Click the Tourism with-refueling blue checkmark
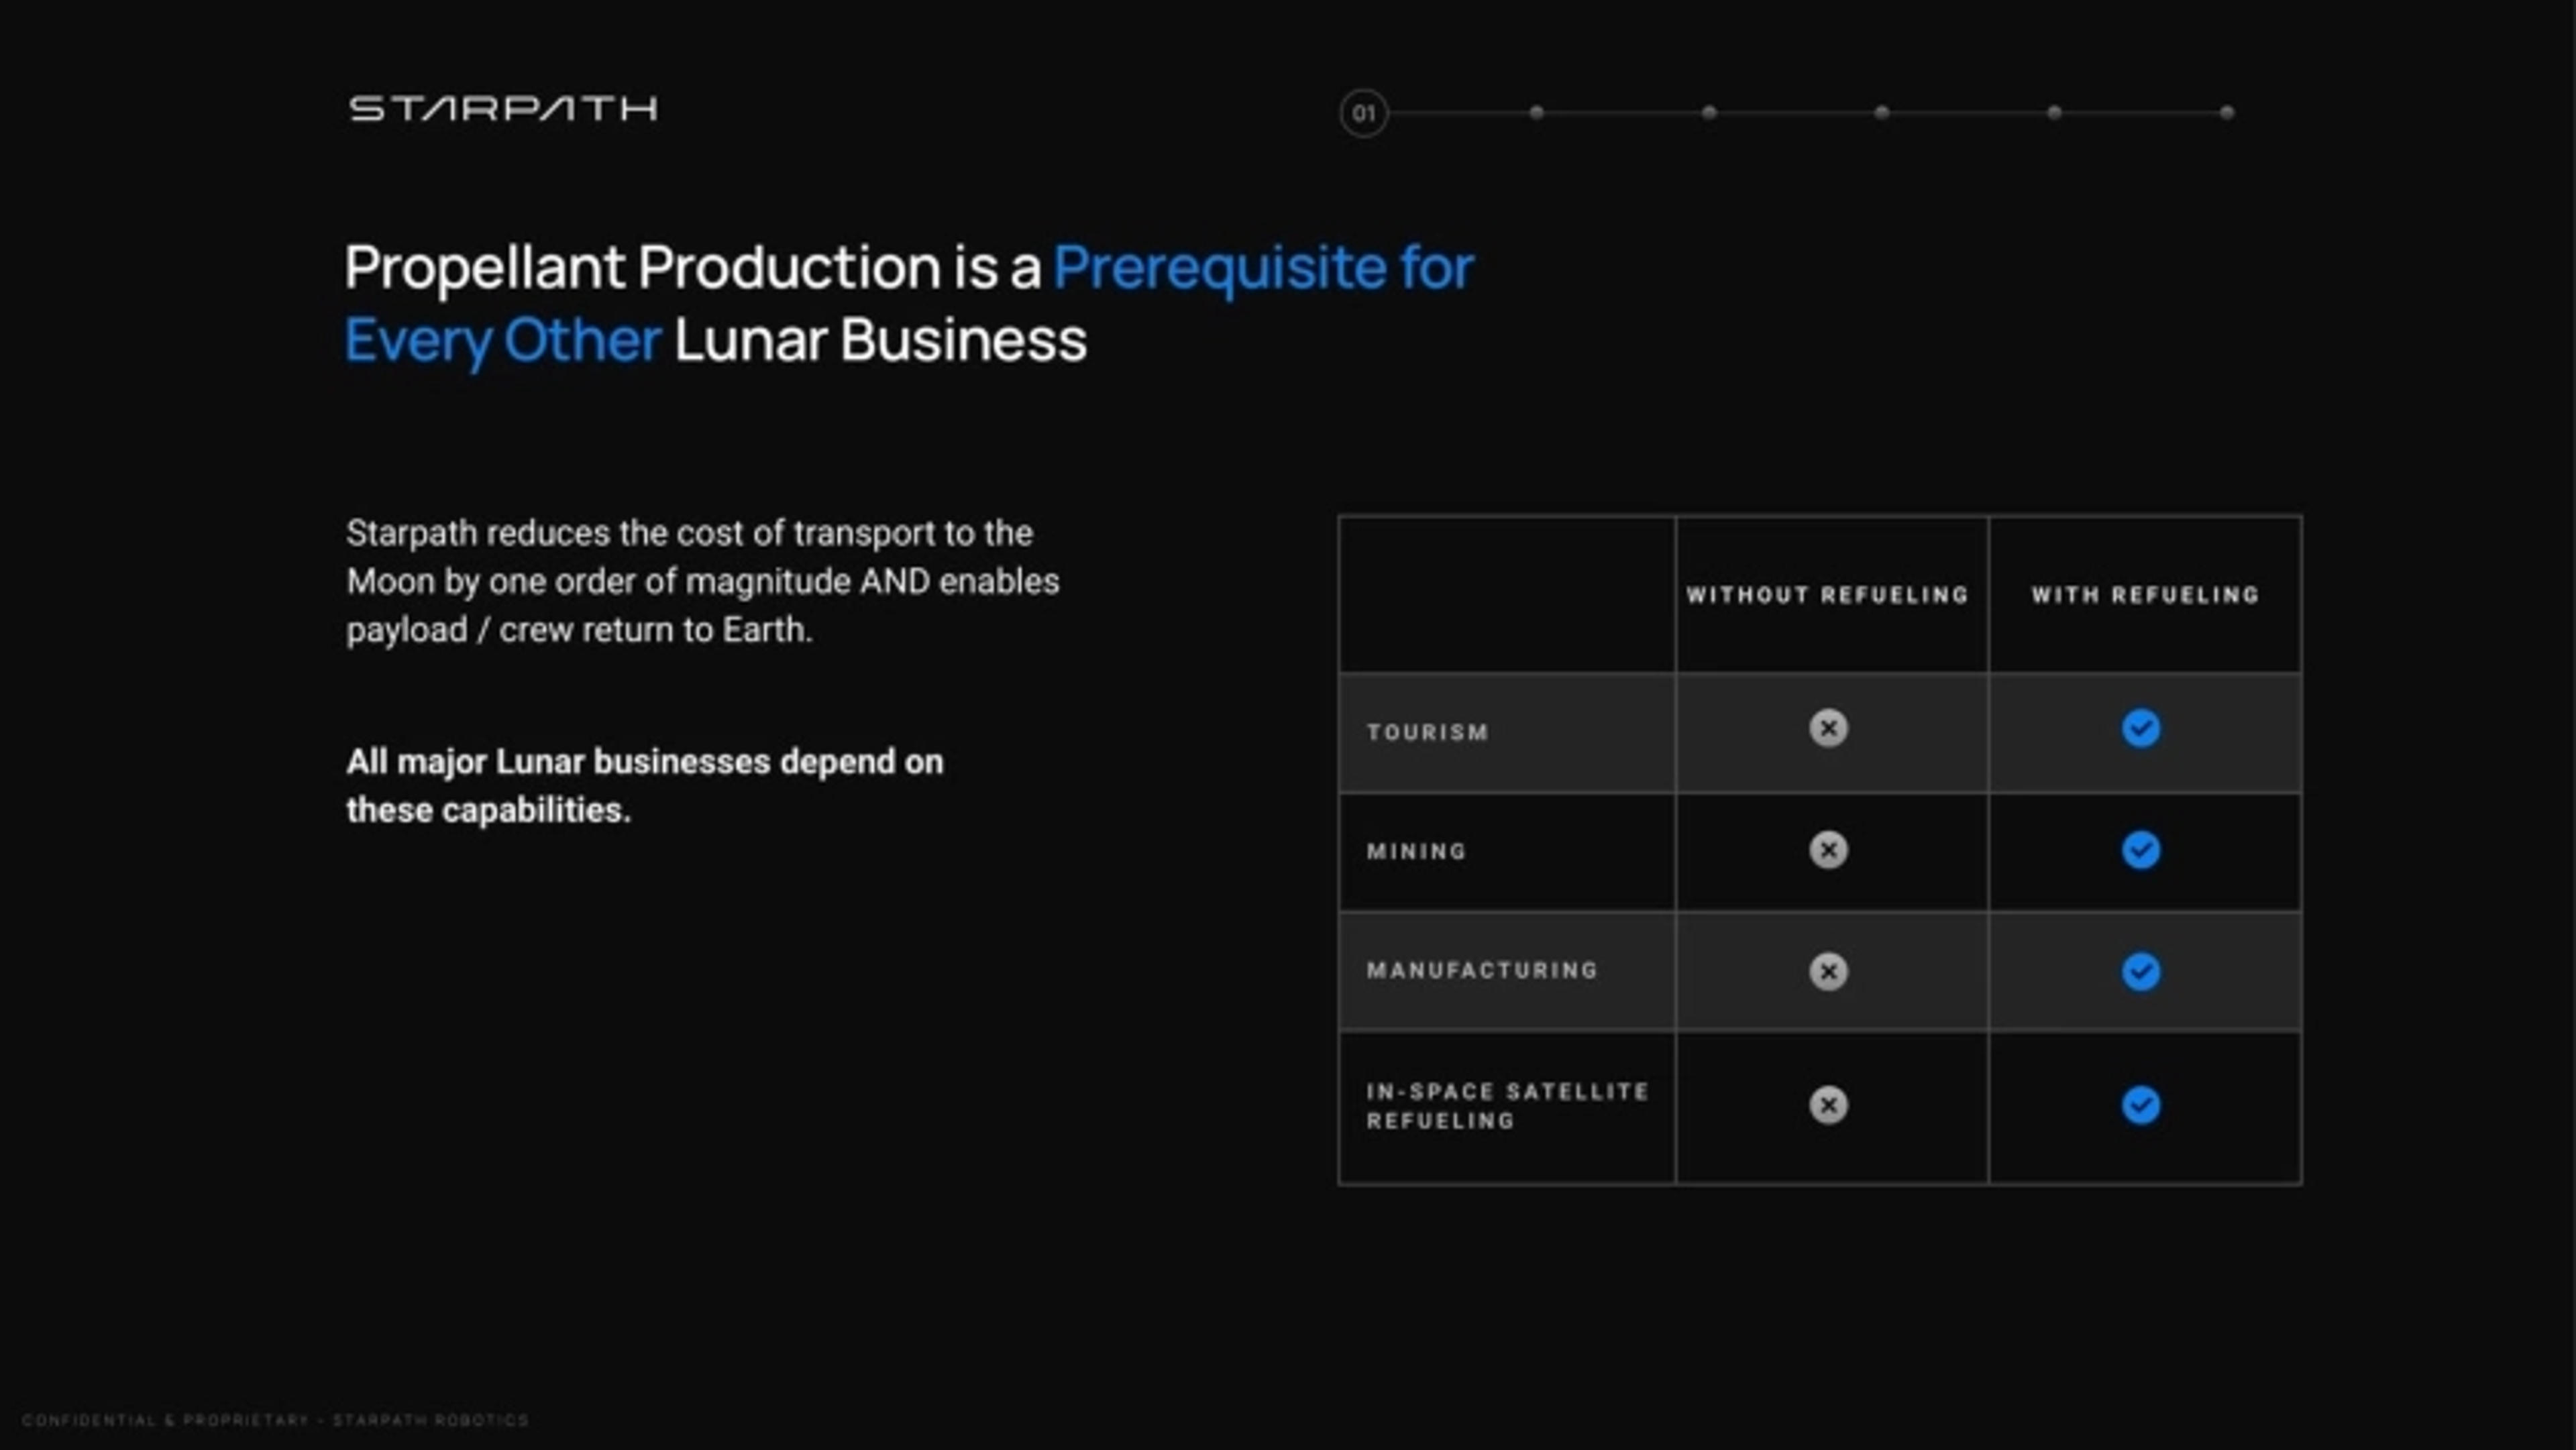This screenshot has height=1450, width=2576. 2140,728
